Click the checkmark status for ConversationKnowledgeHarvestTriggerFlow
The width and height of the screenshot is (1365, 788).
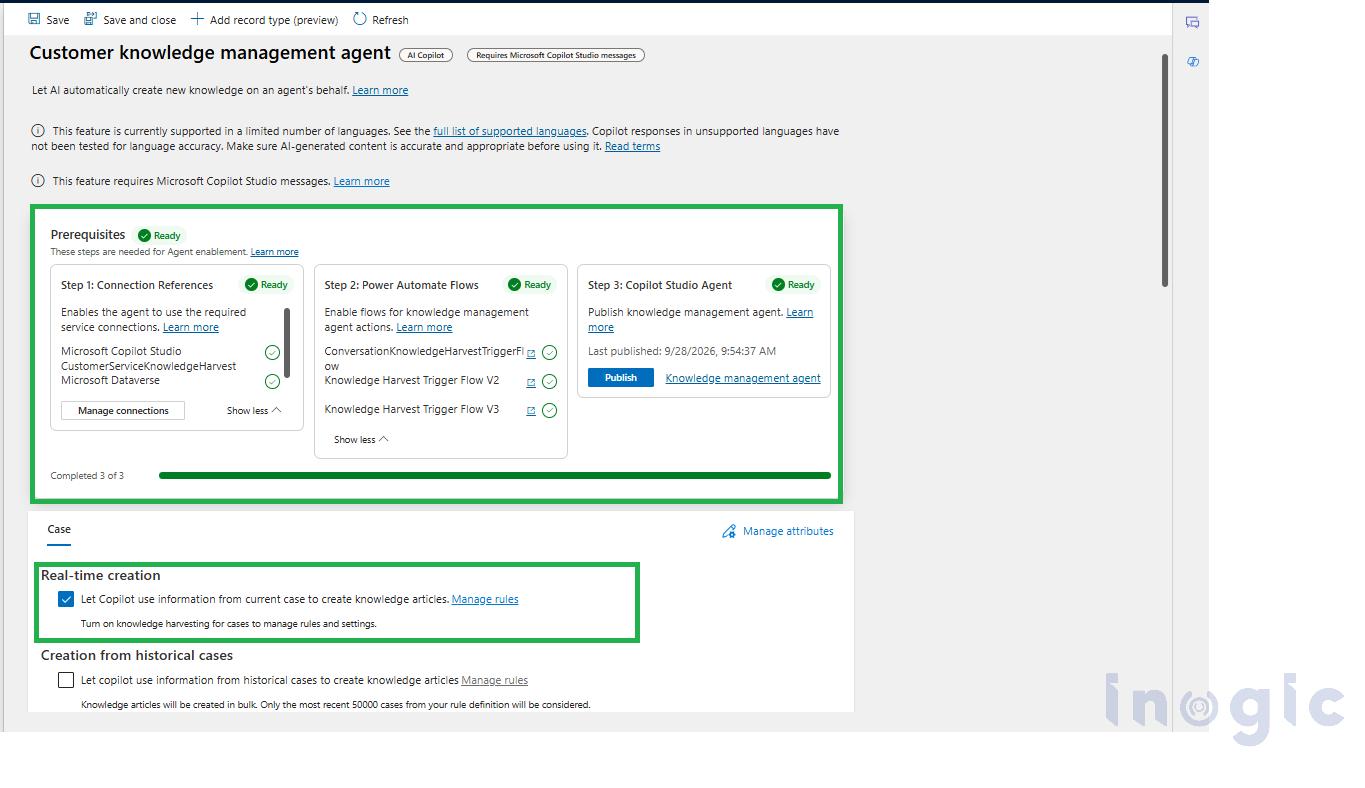point(549,352)
